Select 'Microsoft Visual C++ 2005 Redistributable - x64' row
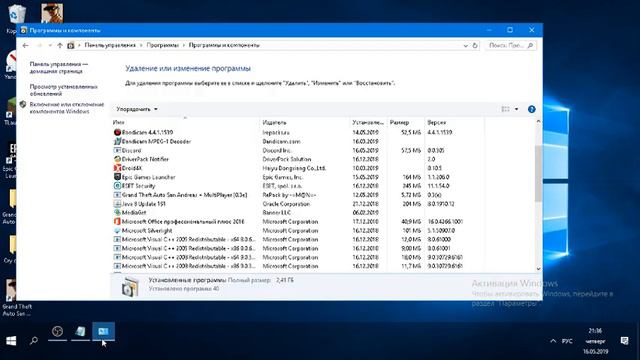 (298, 240)
